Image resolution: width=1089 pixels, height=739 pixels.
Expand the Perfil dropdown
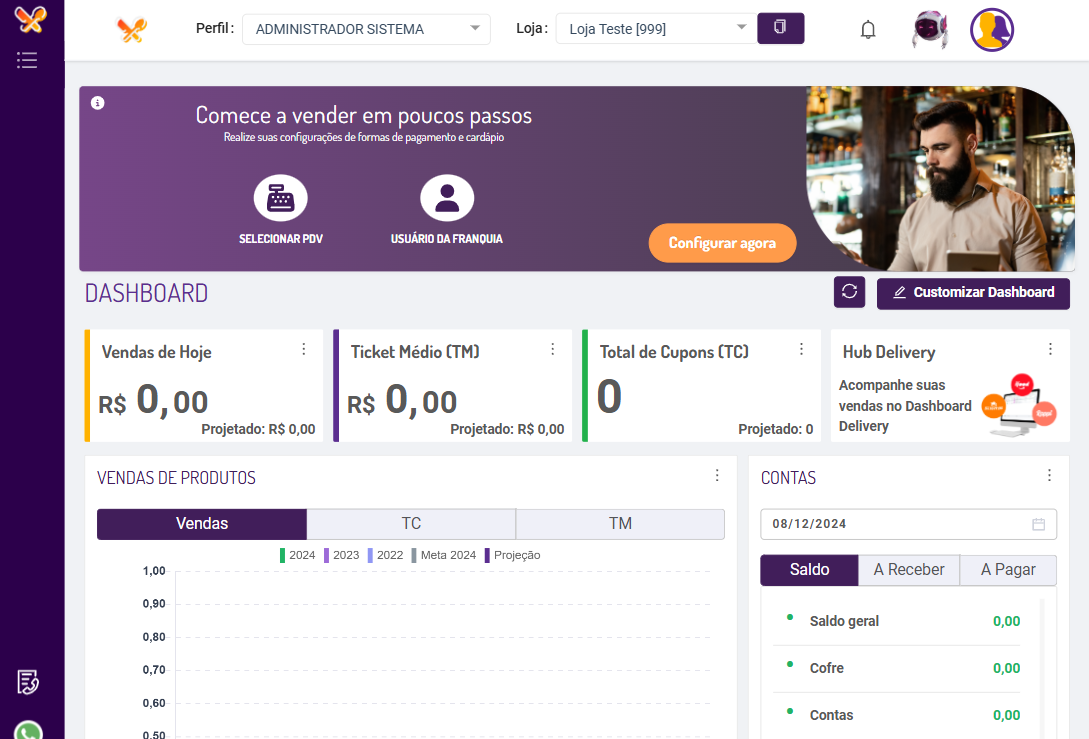pos(365,29)
